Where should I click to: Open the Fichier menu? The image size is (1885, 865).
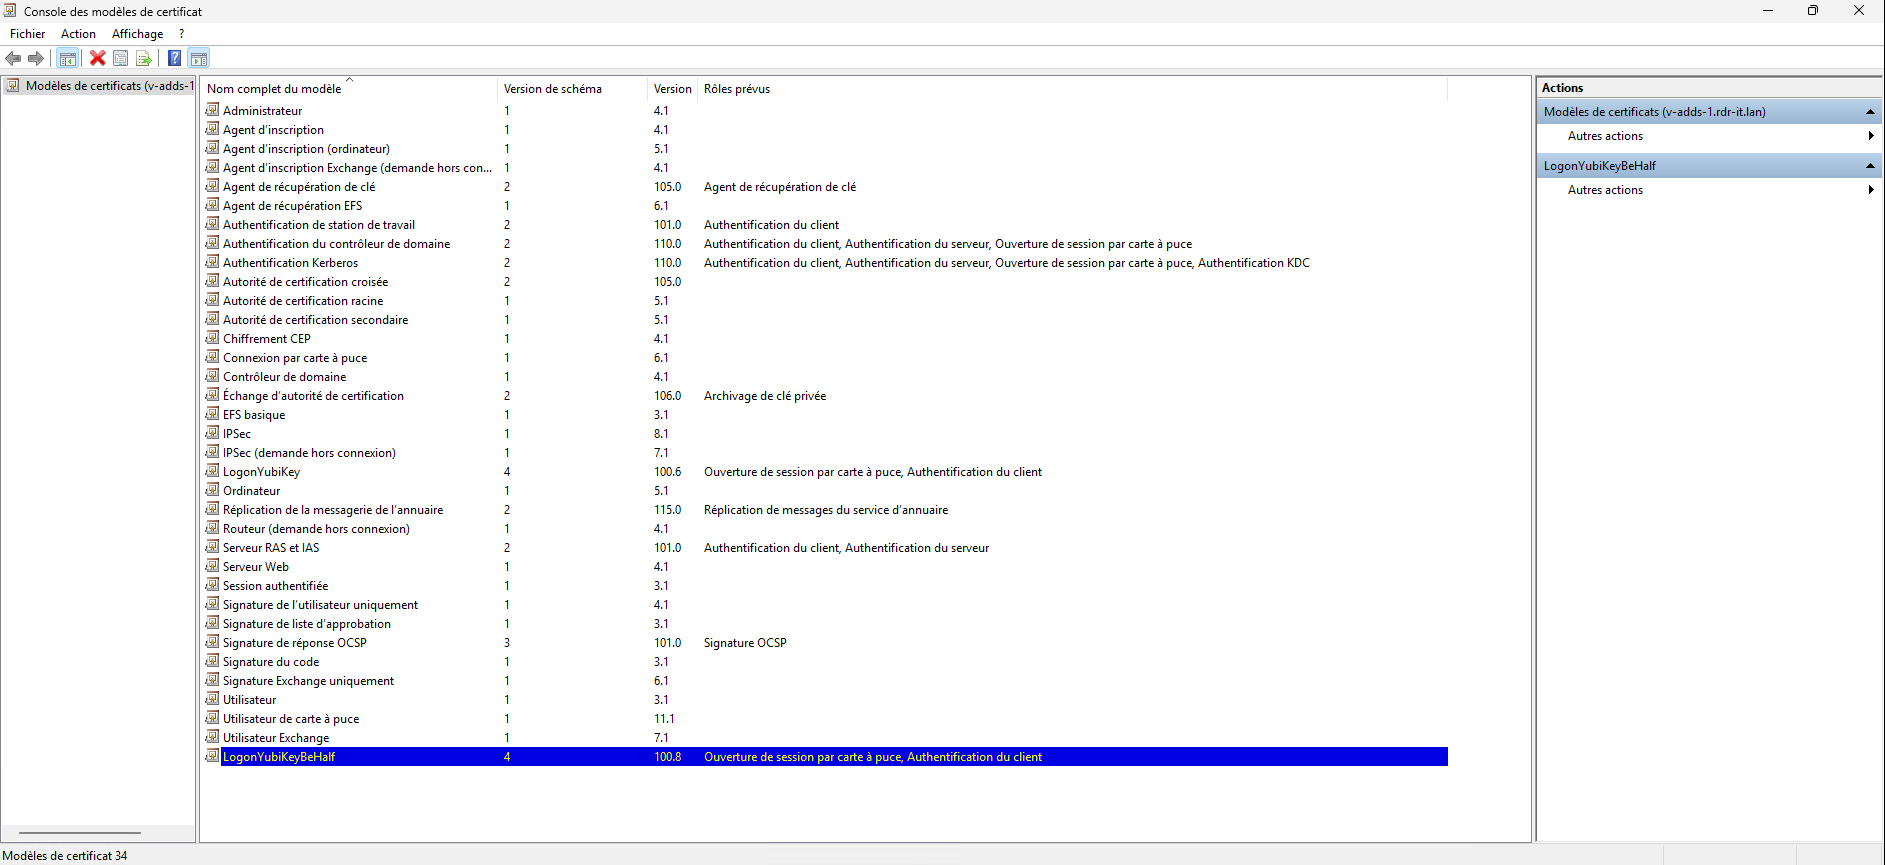pos(27,34)
